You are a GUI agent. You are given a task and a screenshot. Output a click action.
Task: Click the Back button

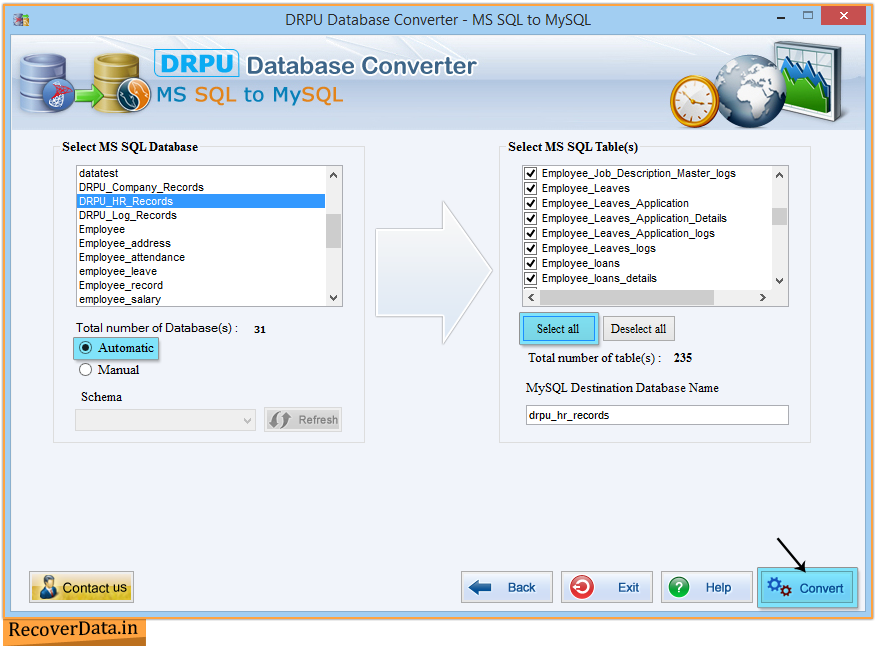pyautogui.click(x=507, y=587)
